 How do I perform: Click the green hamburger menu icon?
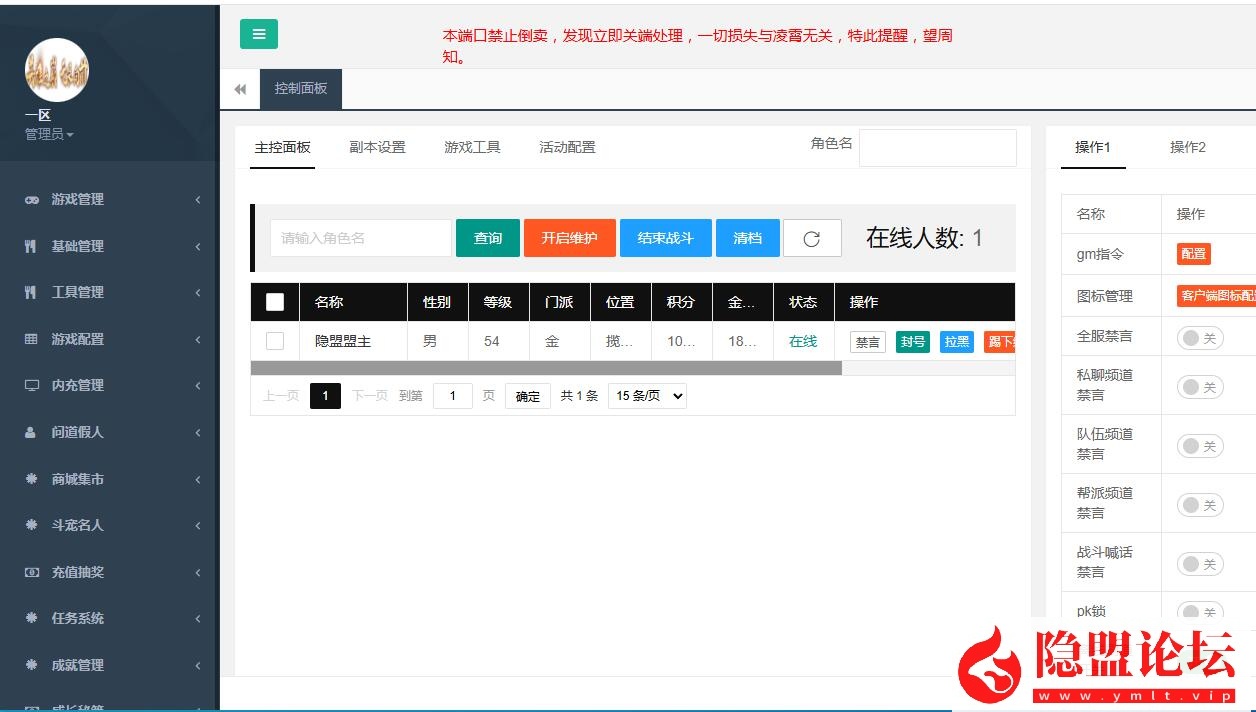(x=259, y=33)
